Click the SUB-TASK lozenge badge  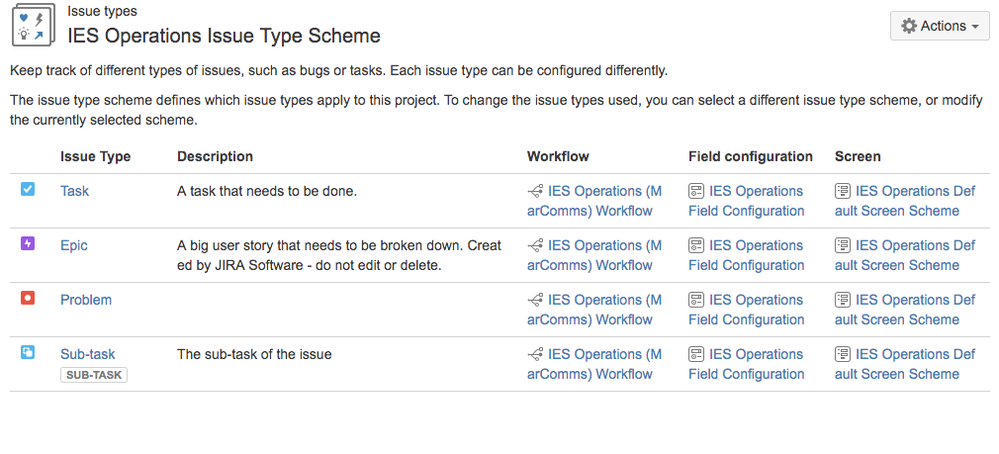[x=94, y=375]
